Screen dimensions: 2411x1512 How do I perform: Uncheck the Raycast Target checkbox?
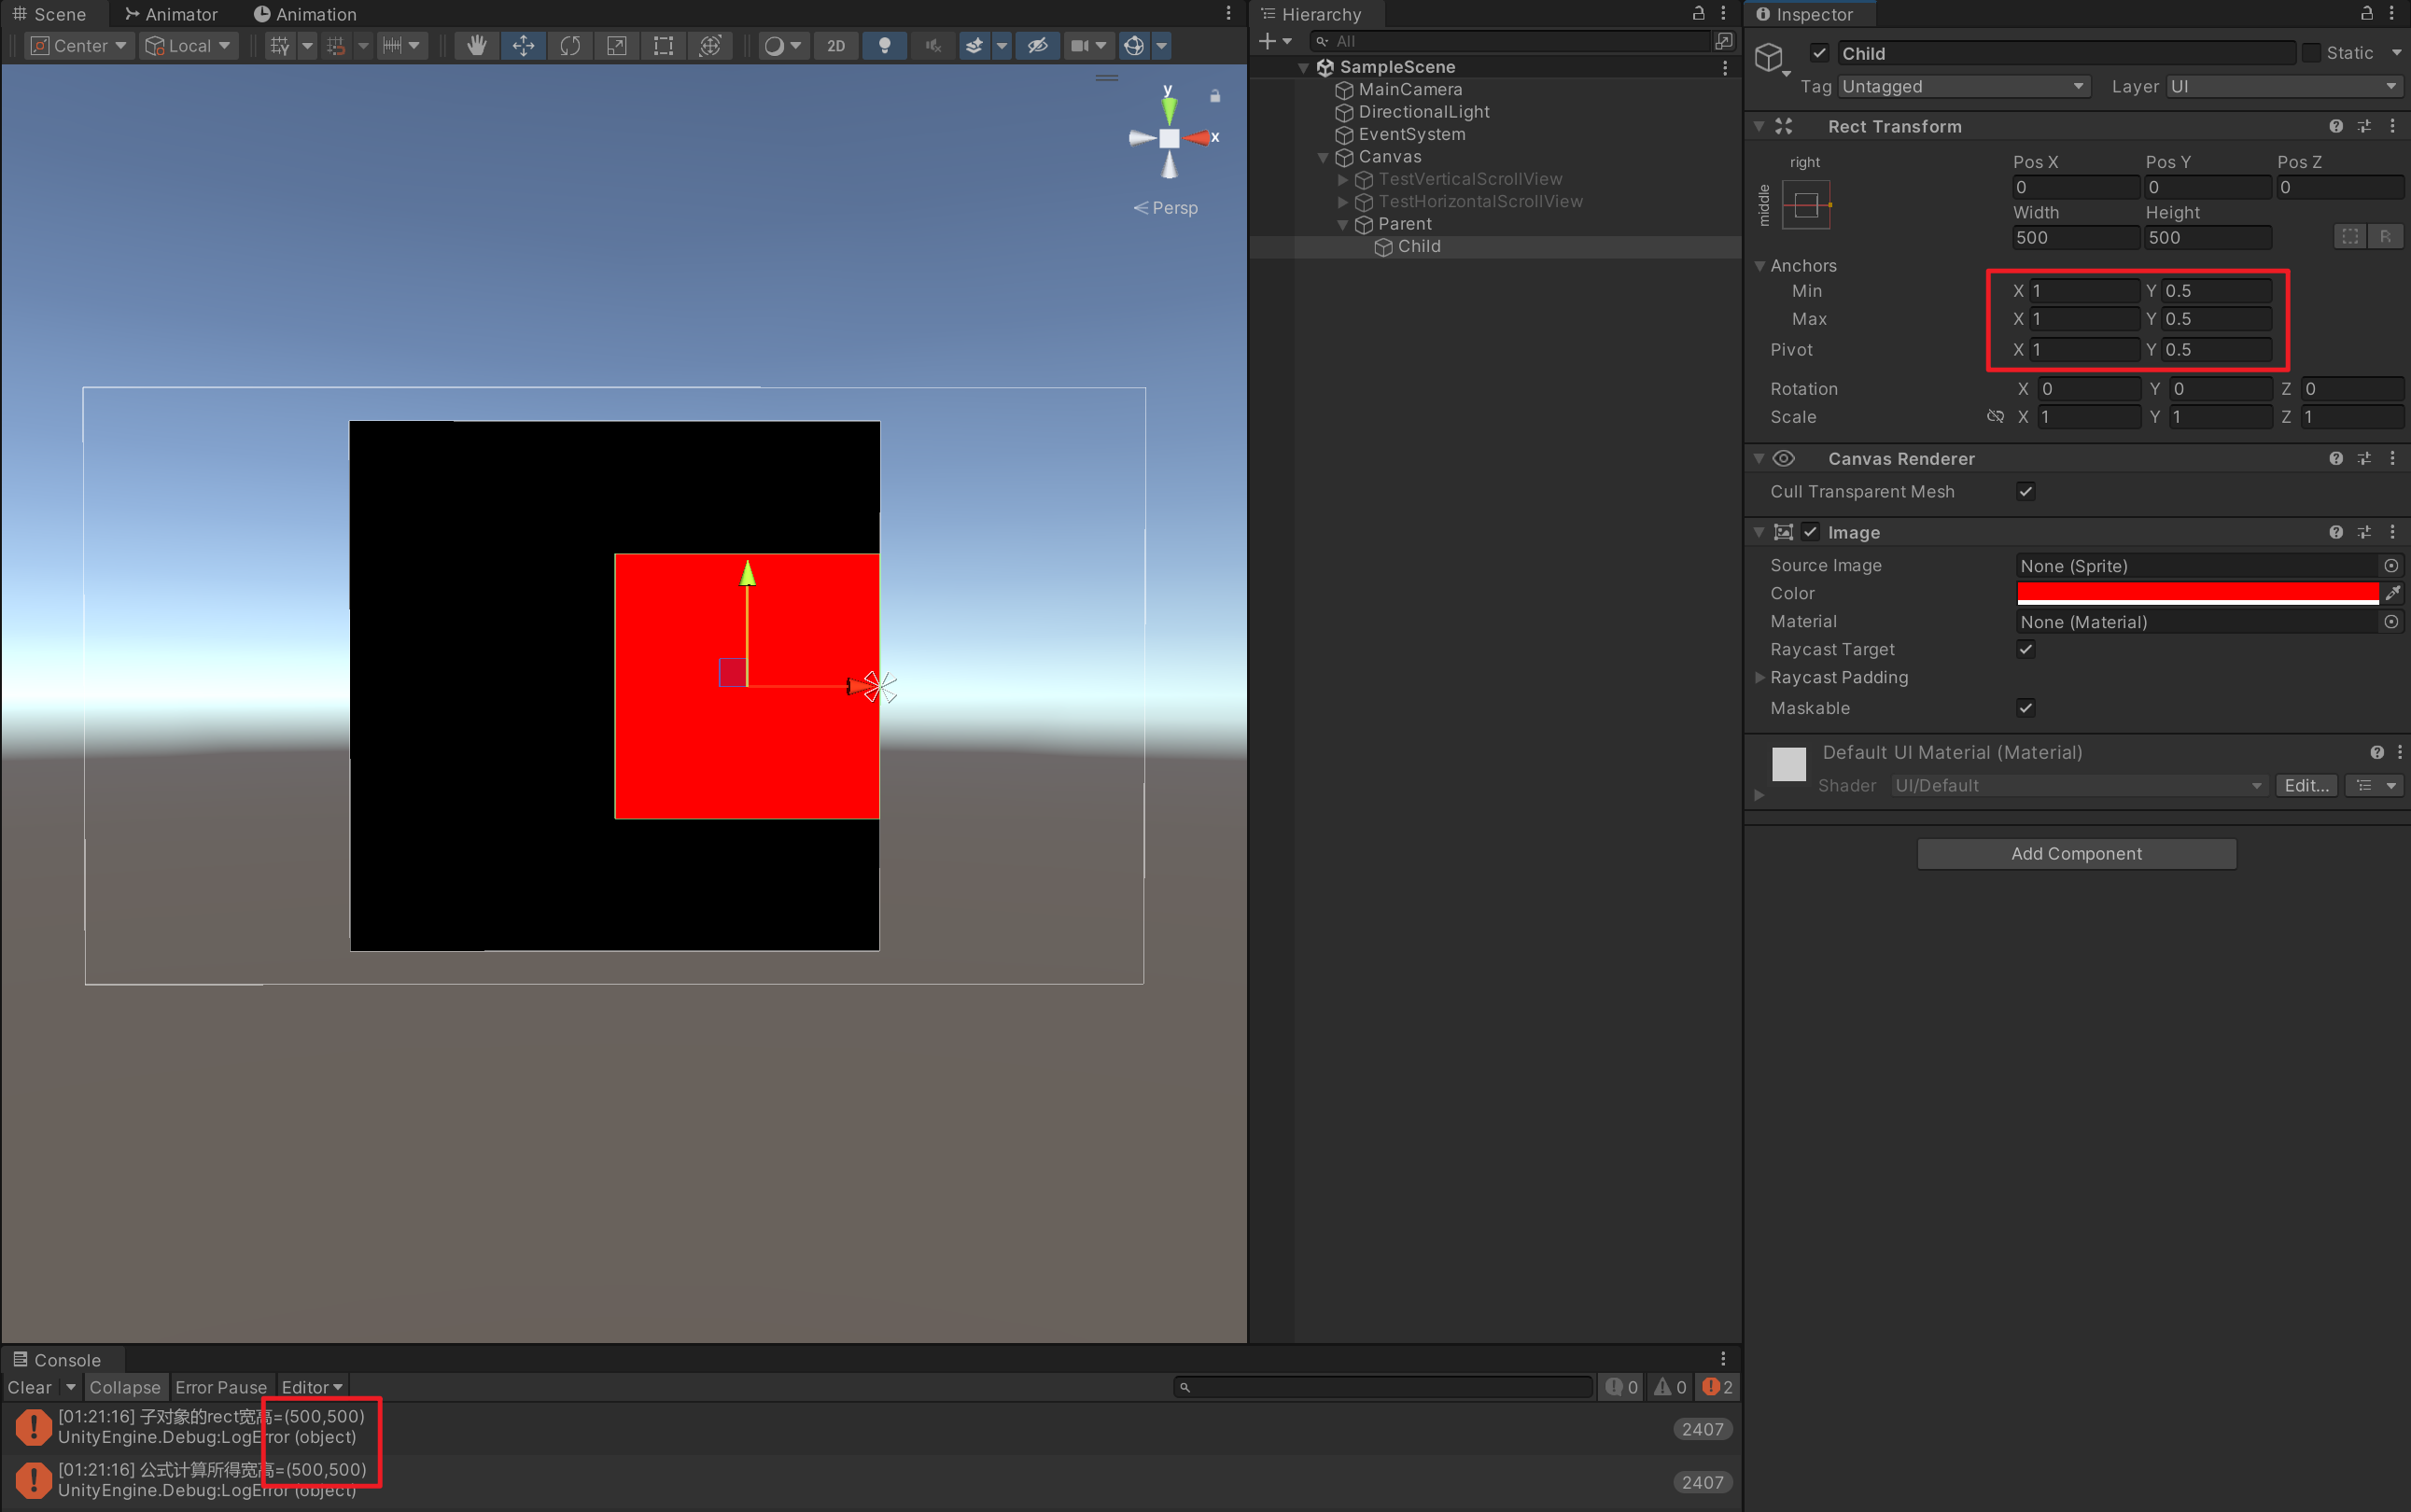(2025, 650)
